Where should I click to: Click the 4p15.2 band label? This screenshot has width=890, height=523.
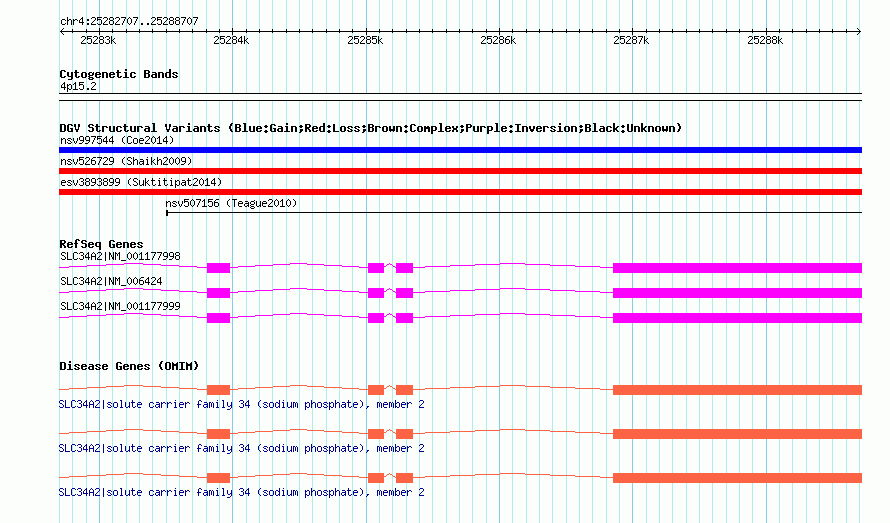78,86
